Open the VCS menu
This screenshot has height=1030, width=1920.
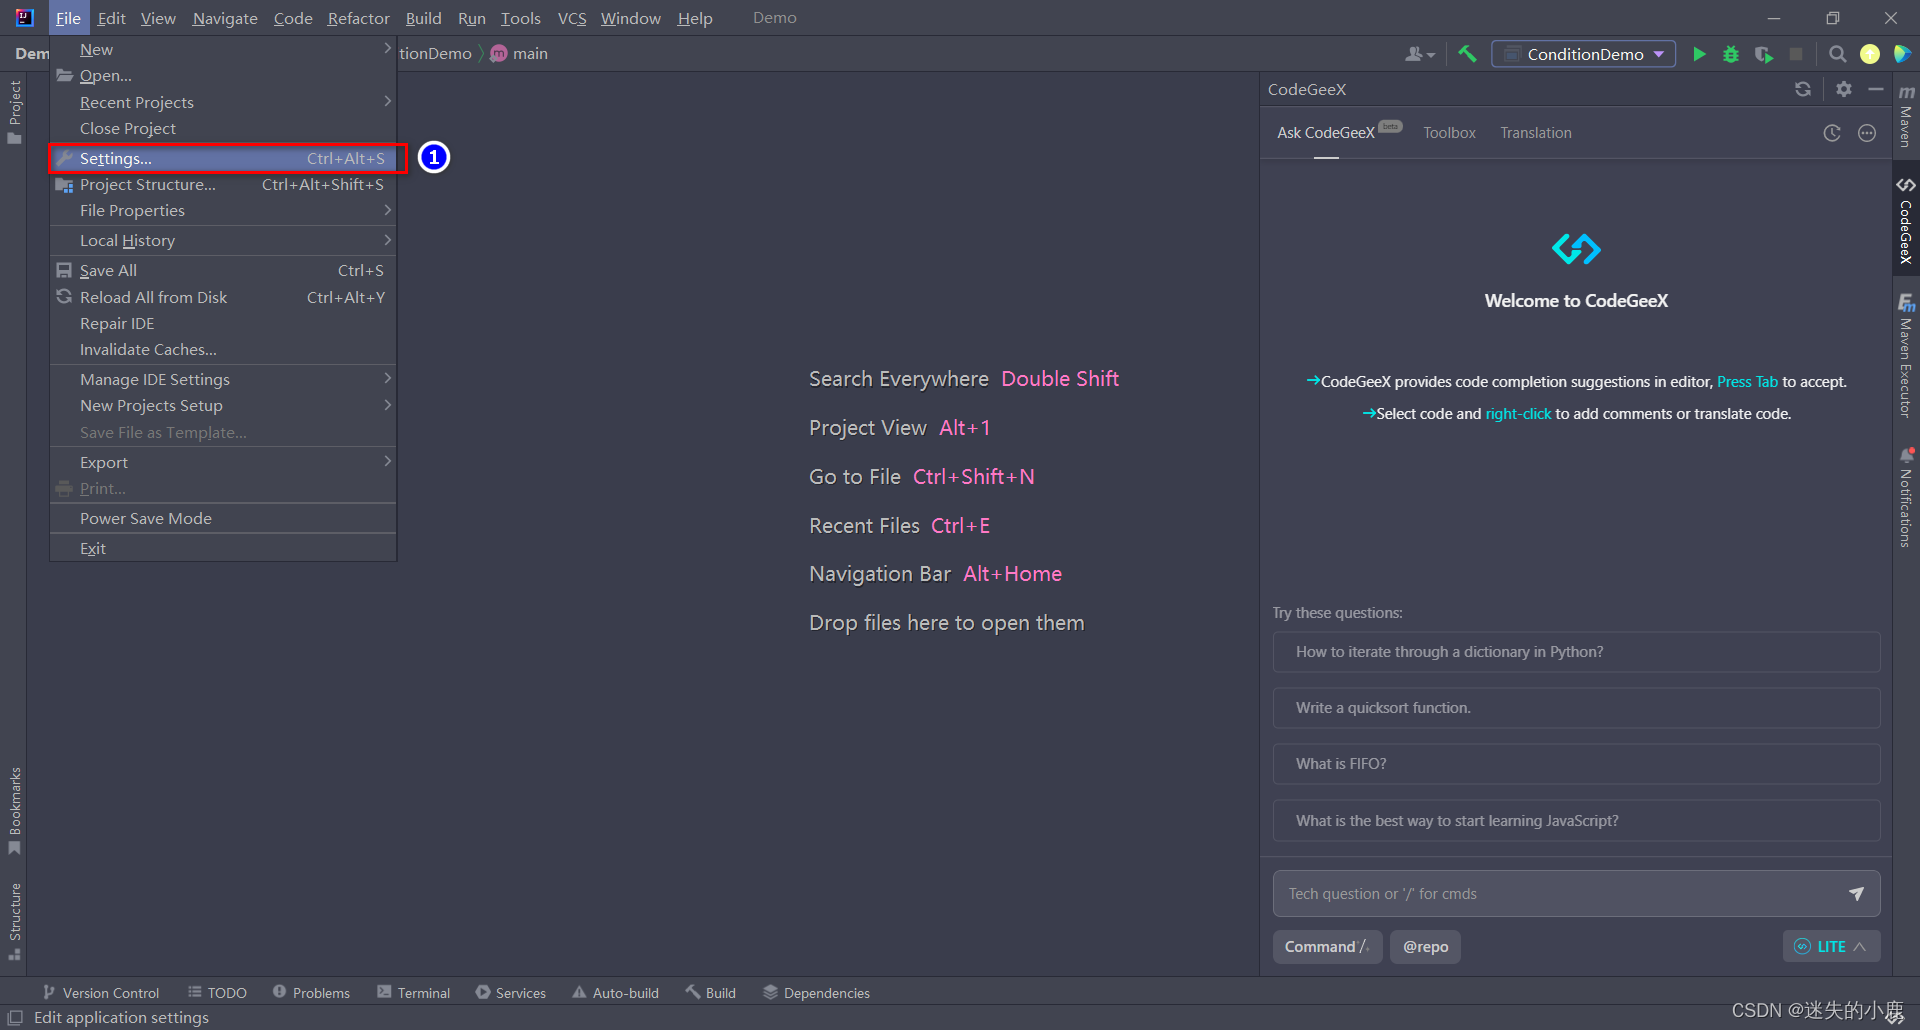coord(572,18)
